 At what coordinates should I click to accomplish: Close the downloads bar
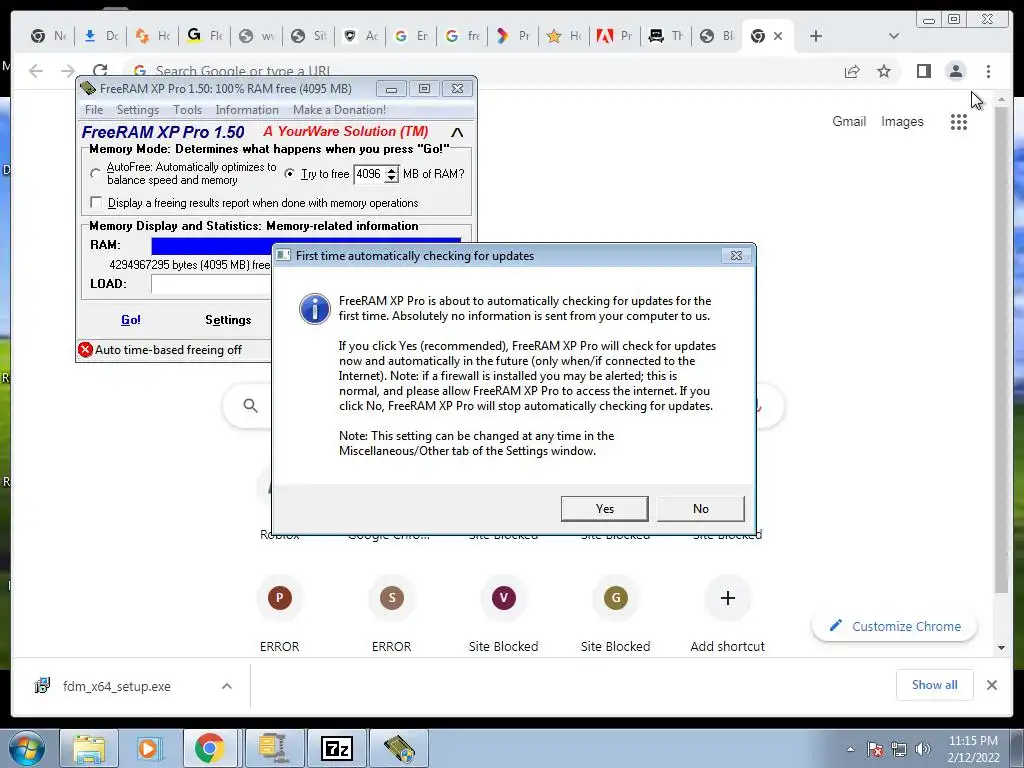991,684
